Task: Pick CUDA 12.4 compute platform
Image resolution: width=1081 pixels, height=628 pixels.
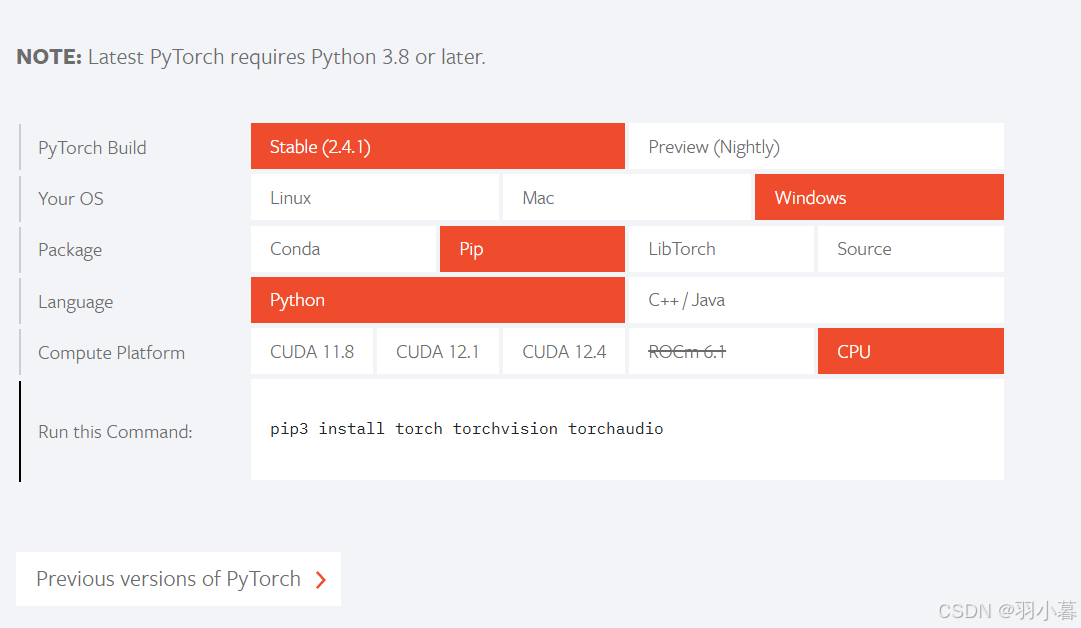Action: (x=564, y=351)
